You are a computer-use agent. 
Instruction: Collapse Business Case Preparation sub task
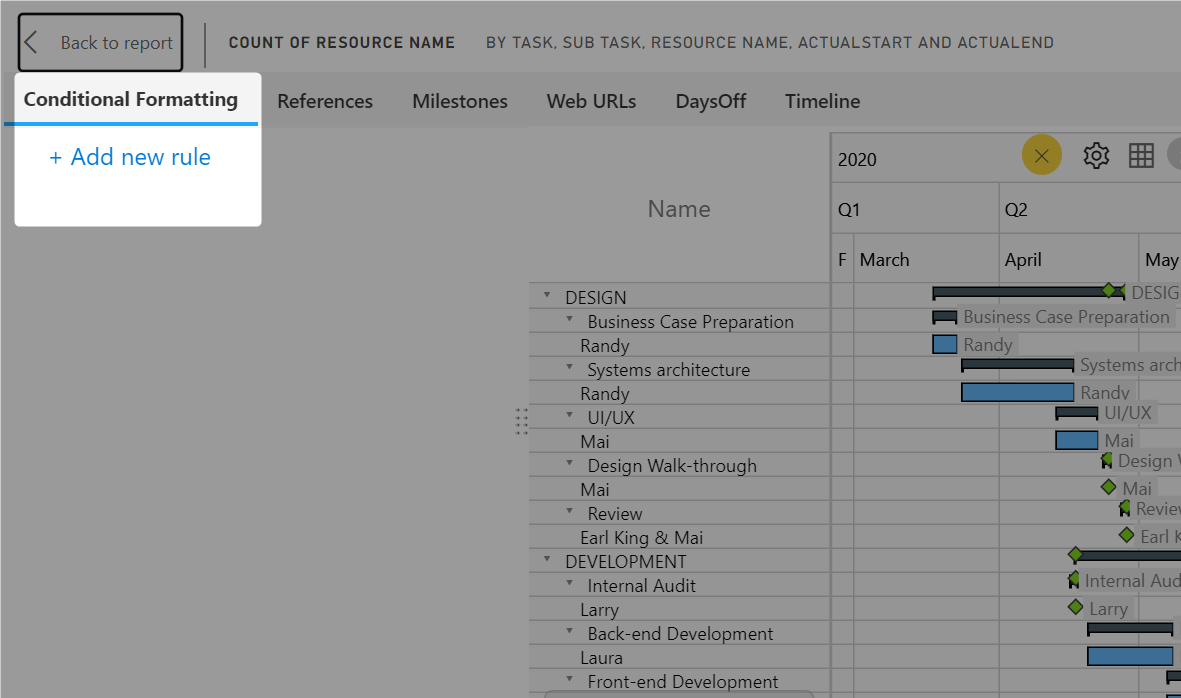click(570, 320)
